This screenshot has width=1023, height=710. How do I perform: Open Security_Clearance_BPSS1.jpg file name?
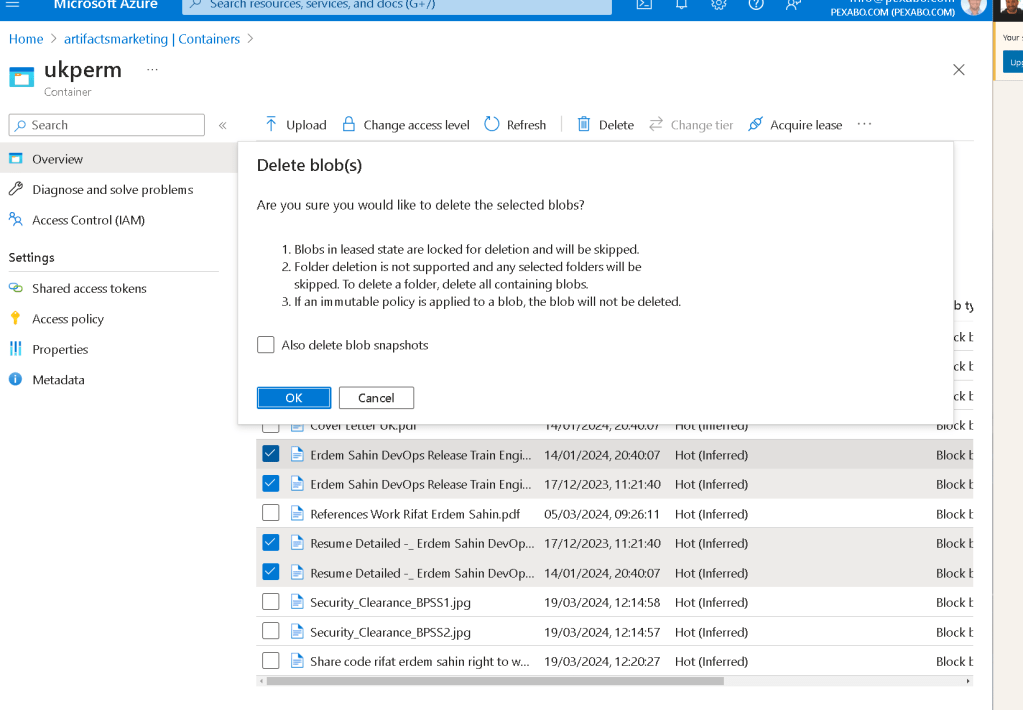pyautogui.click(x=390, y=602)
